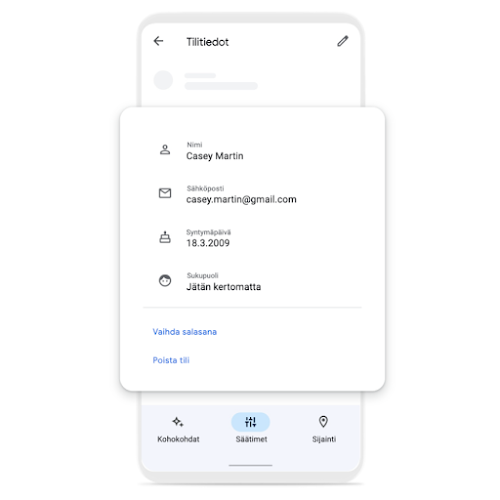Screen dimensions: 500x500
Task: Click the Tilitiedot page title
Action: 207,42
